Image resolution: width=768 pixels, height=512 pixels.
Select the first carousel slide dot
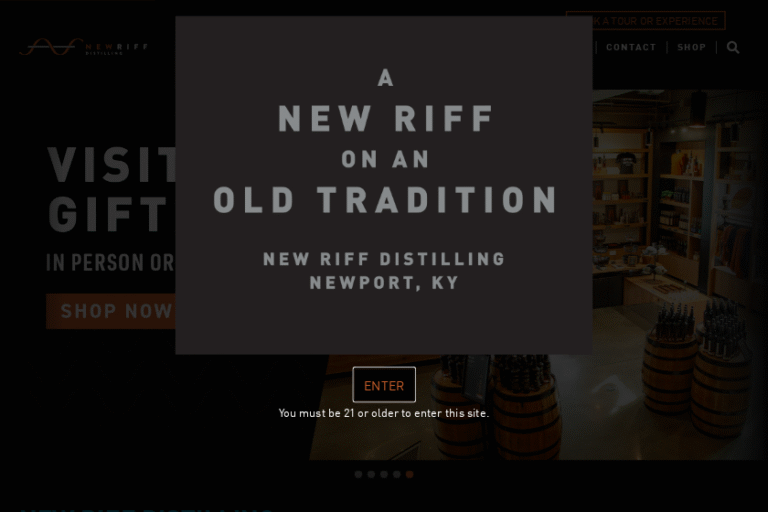coord(359,474)
